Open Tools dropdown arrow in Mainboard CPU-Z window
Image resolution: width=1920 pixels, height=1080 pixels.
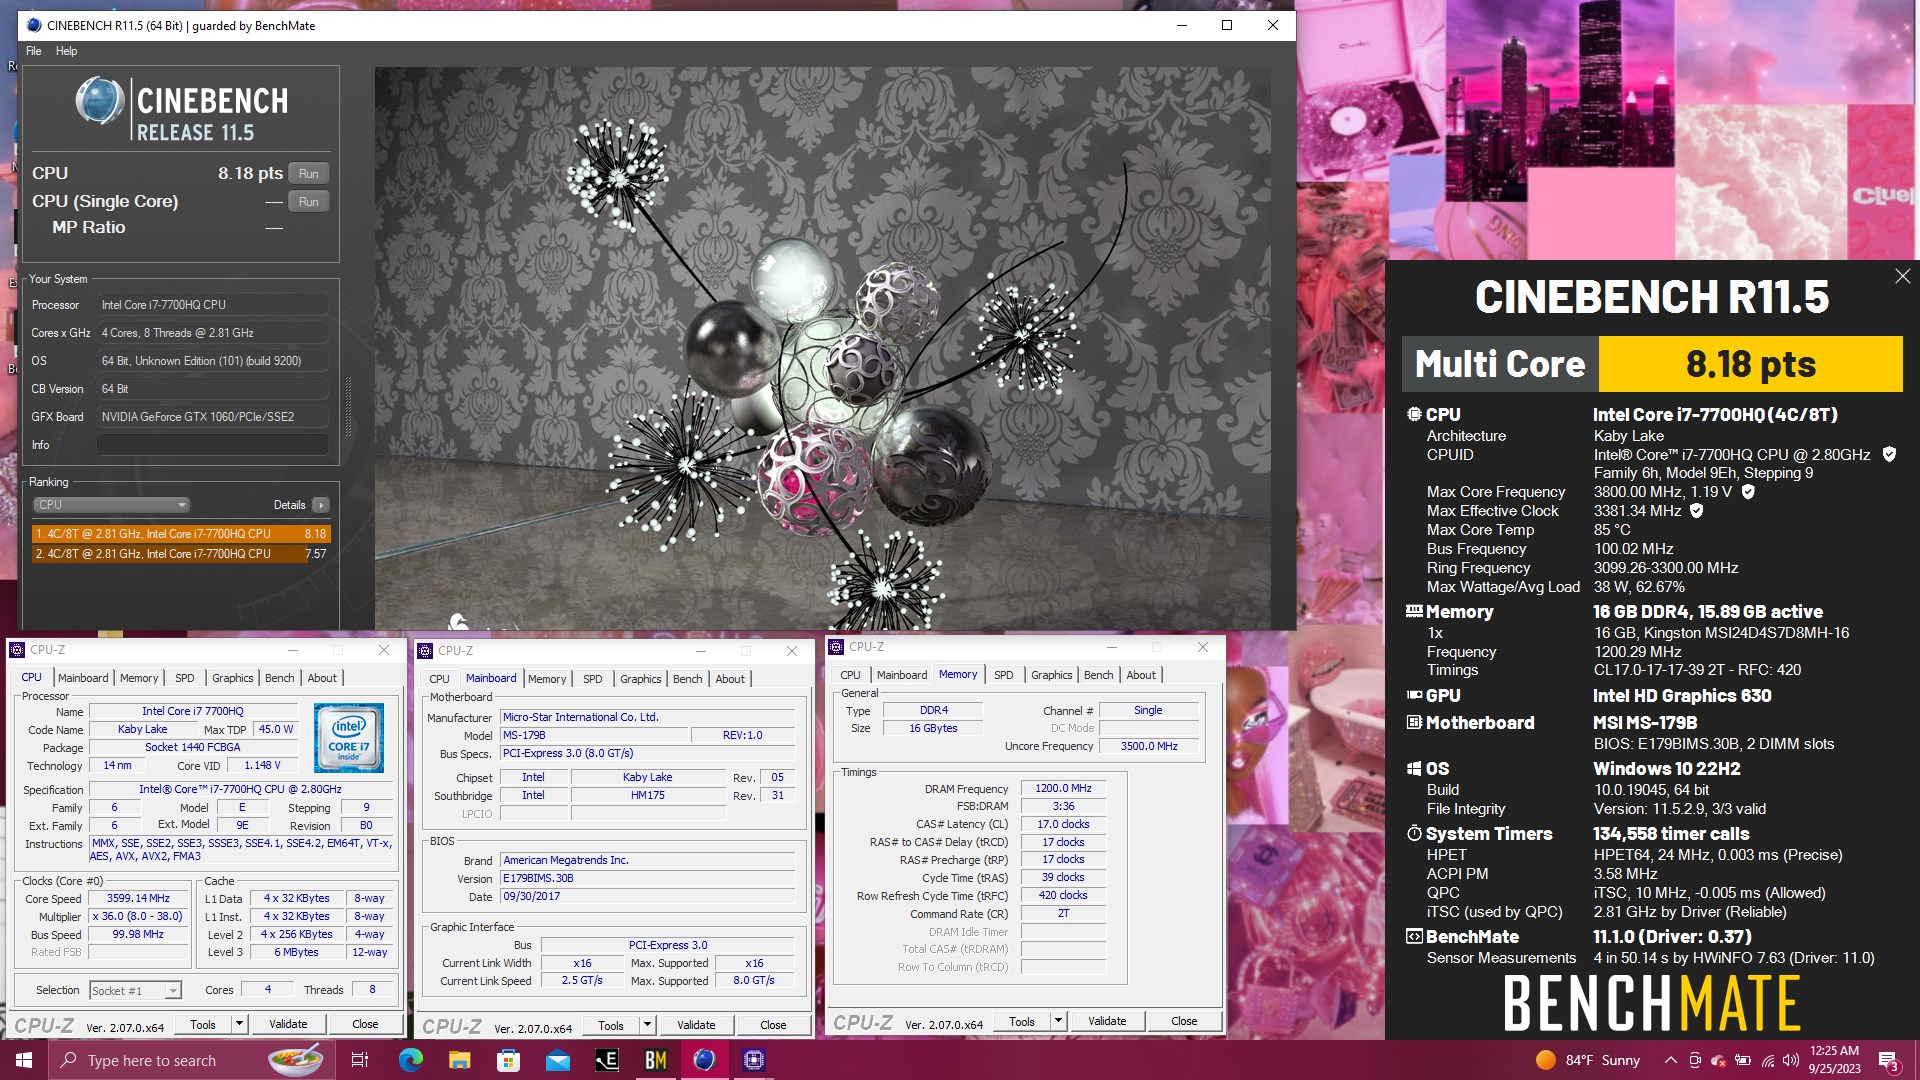point(647,1025)
